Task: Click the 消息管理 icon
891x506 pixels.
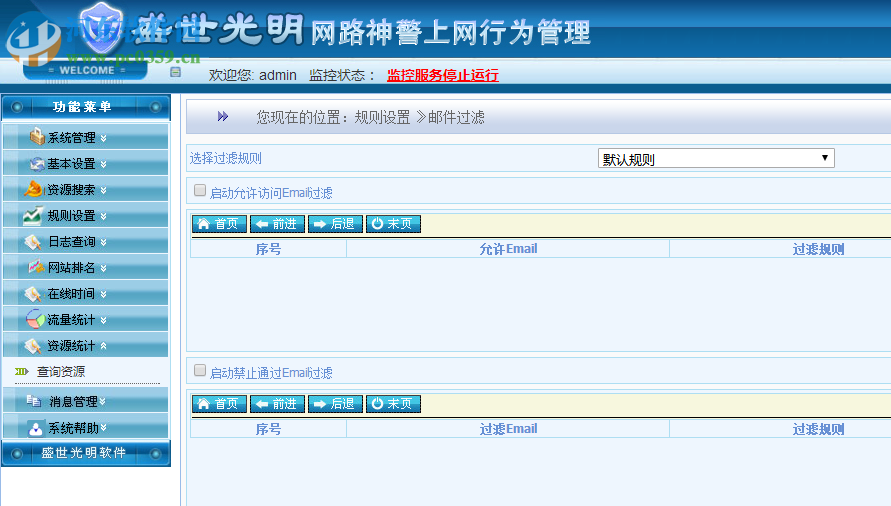Action: pos(34,401)
